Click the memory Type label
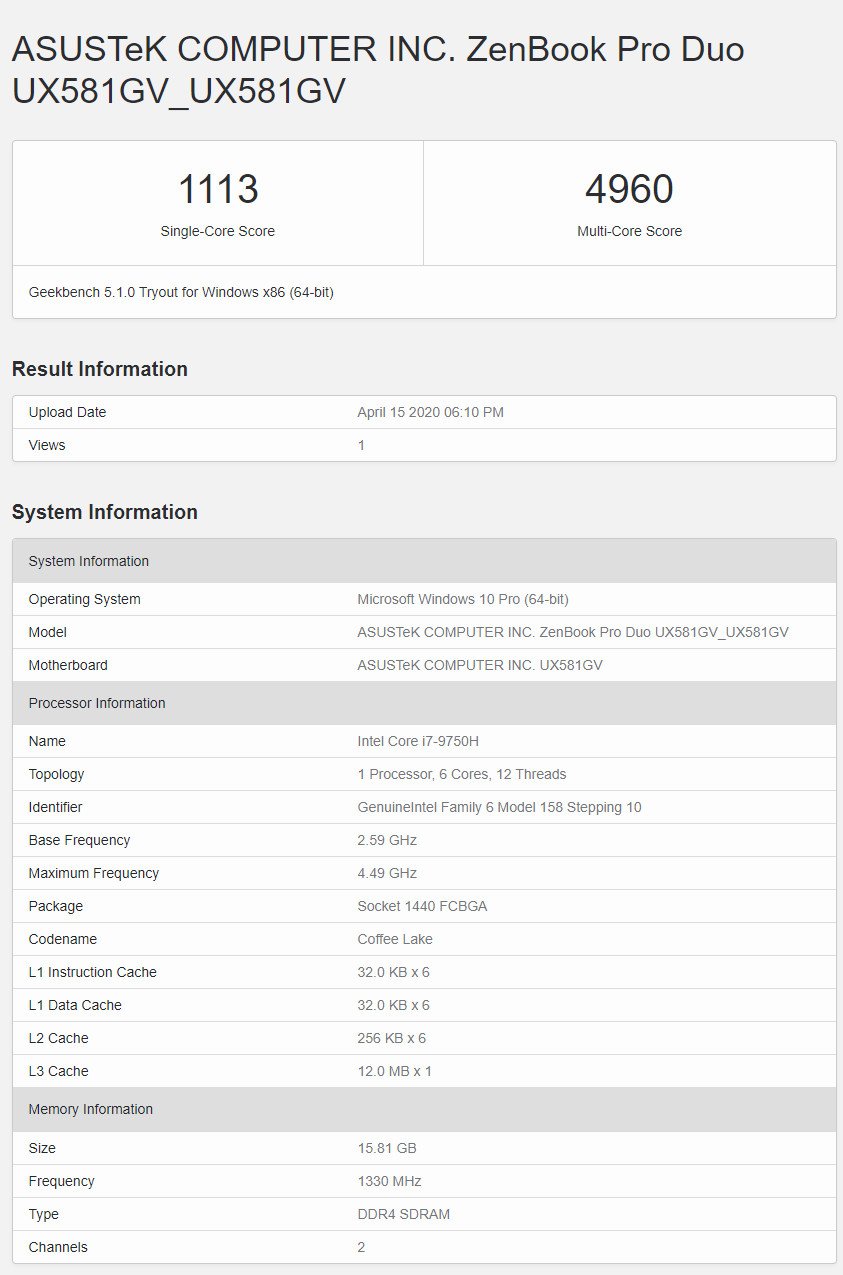This screenshot has width=843, height=1275. point(44,1214)
